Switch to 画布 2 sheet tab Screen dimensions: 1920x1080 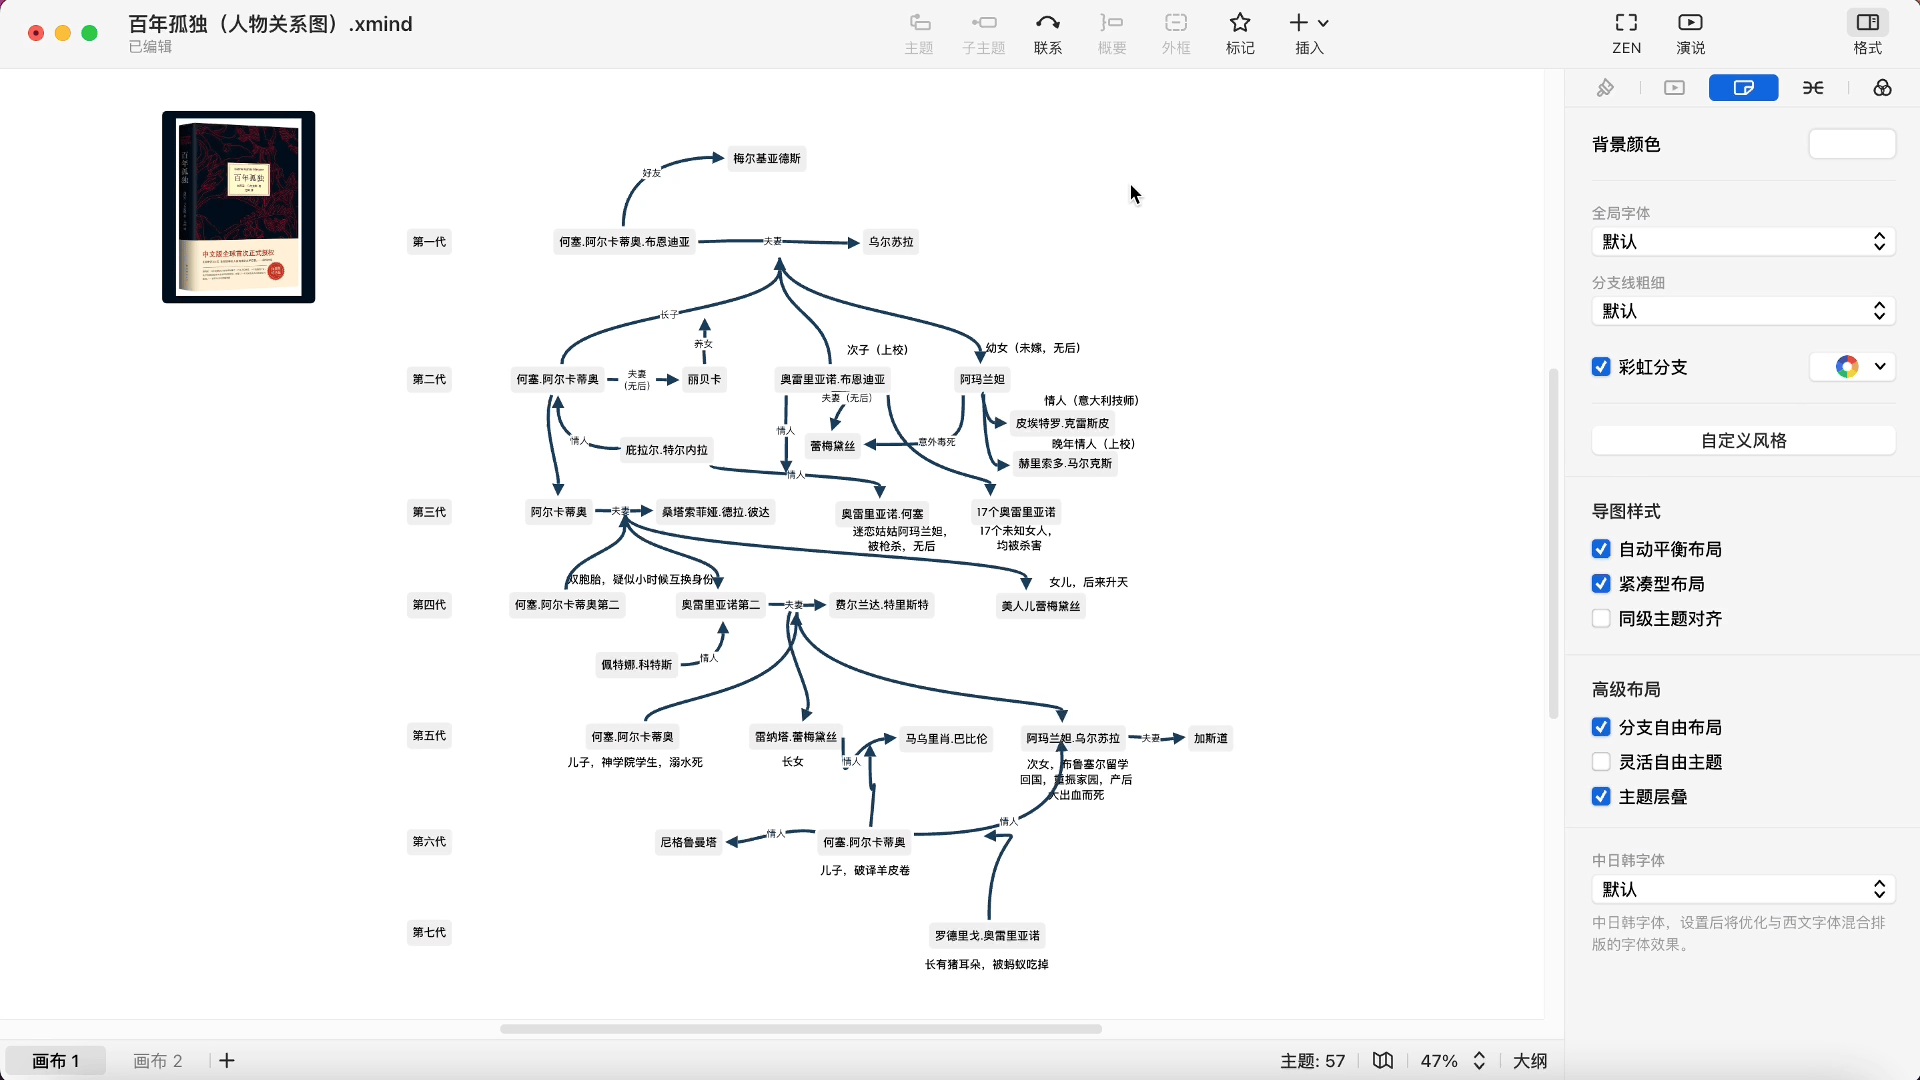click(x=158, y=1061)
